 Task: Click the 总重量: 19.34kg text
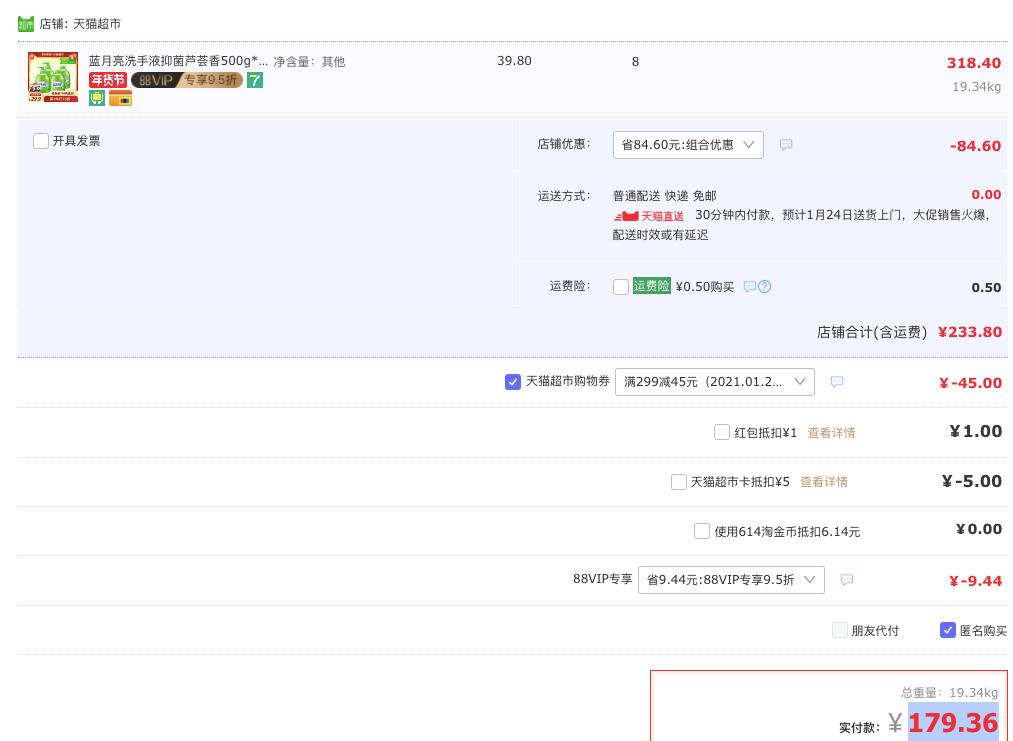click(x=950, y=693)
